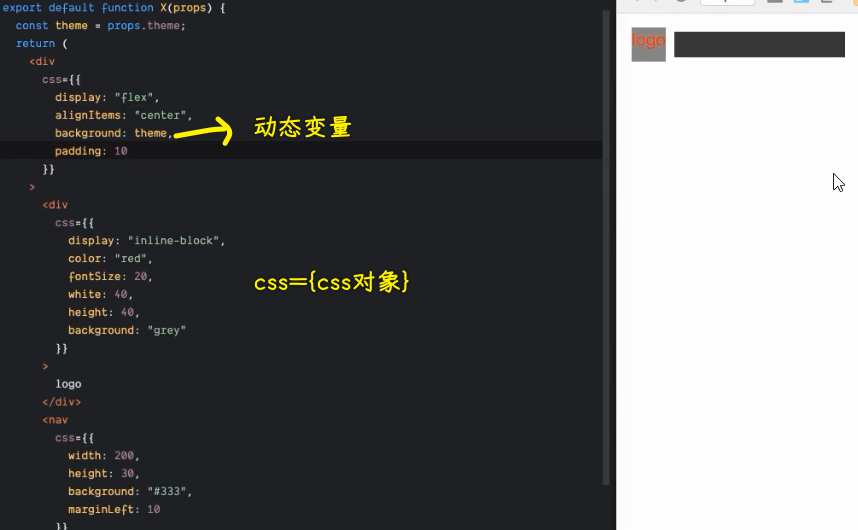Click the css={css对象} annotation text
858x530 pixels.
pyautogui.click(x=332, y=283)
